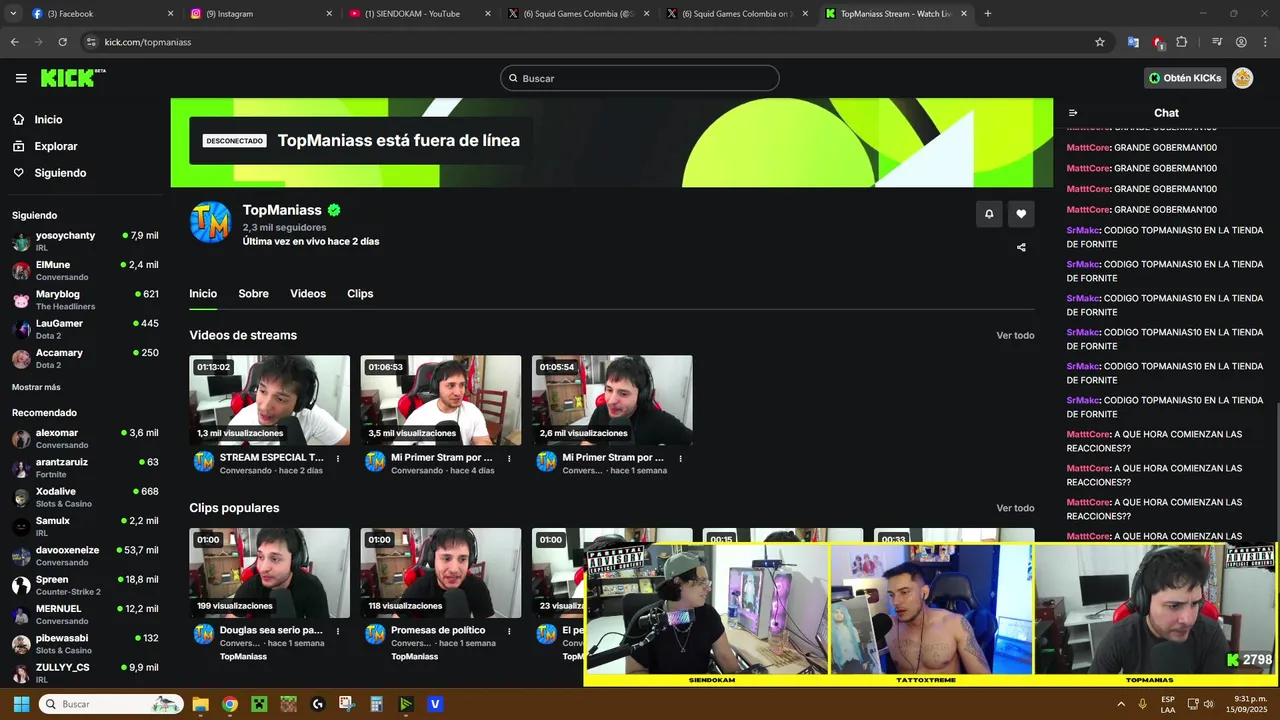Screen dimensions: 1280x720
Task: Switch to the Instagram browser tab
Action: click(x=263, y=14)
